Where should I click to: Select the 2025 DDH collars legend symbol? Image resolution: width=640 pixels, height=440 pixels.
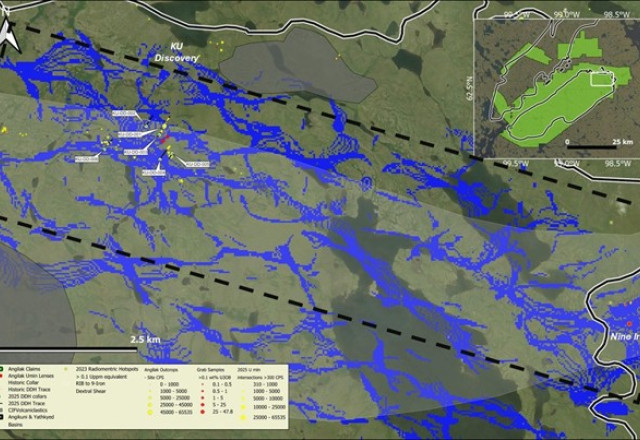click(4, 395)
